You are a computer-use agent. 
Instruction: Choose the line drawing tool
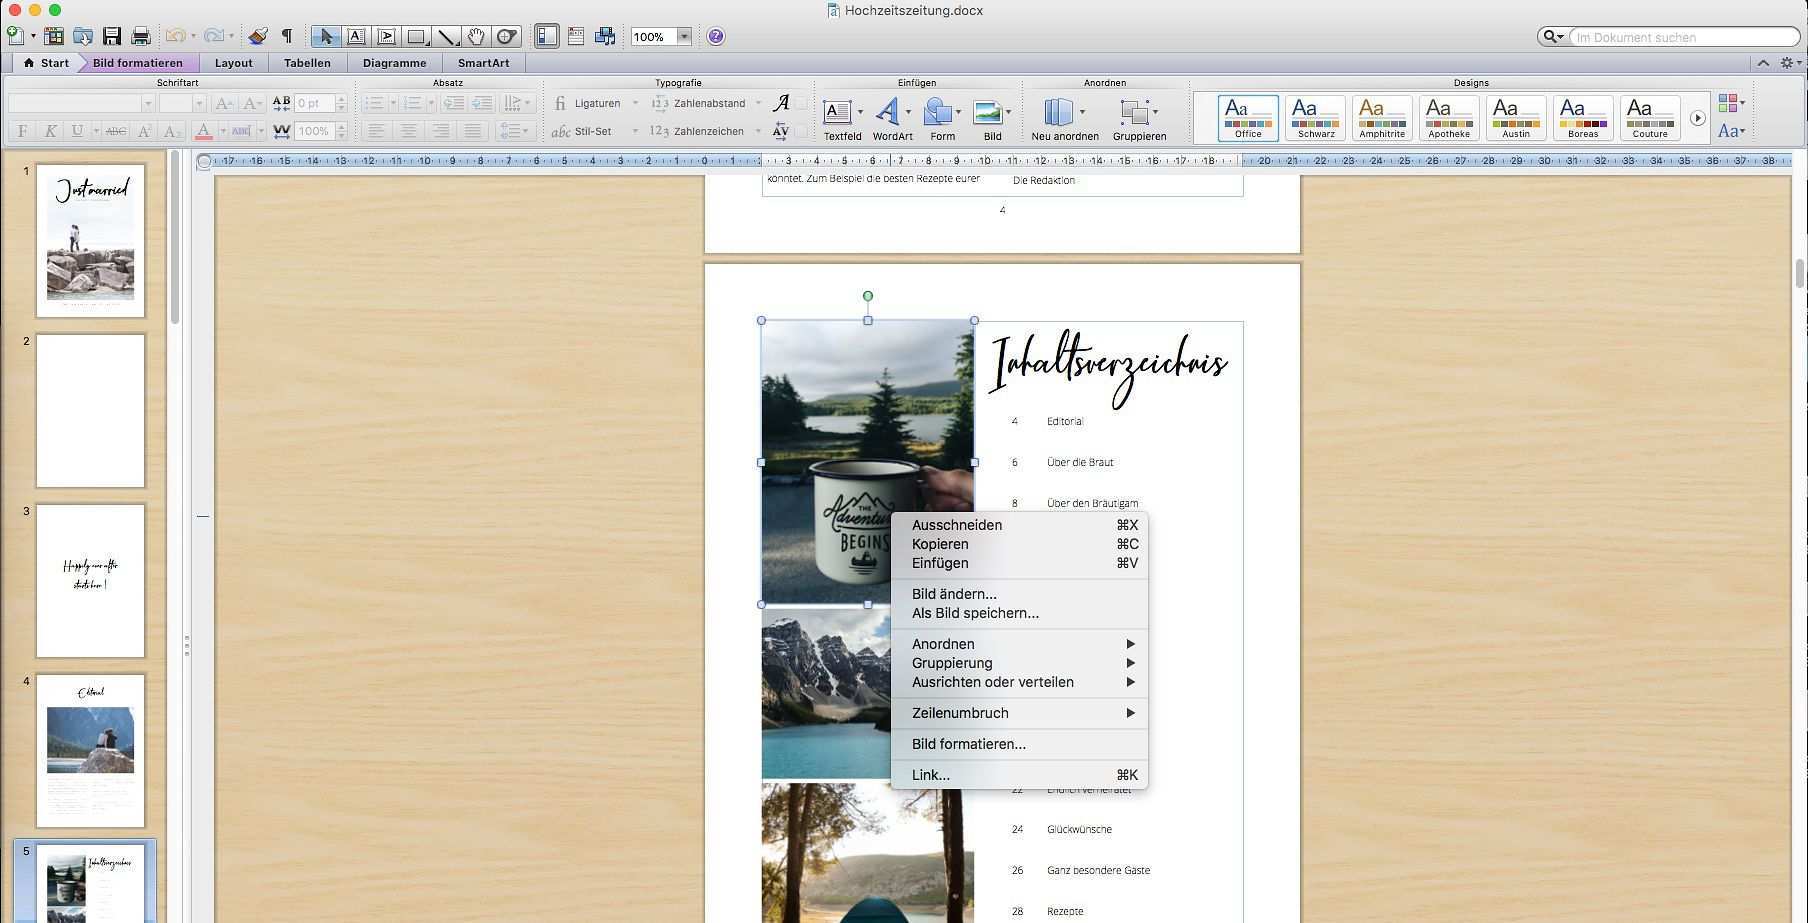point(447,37)
